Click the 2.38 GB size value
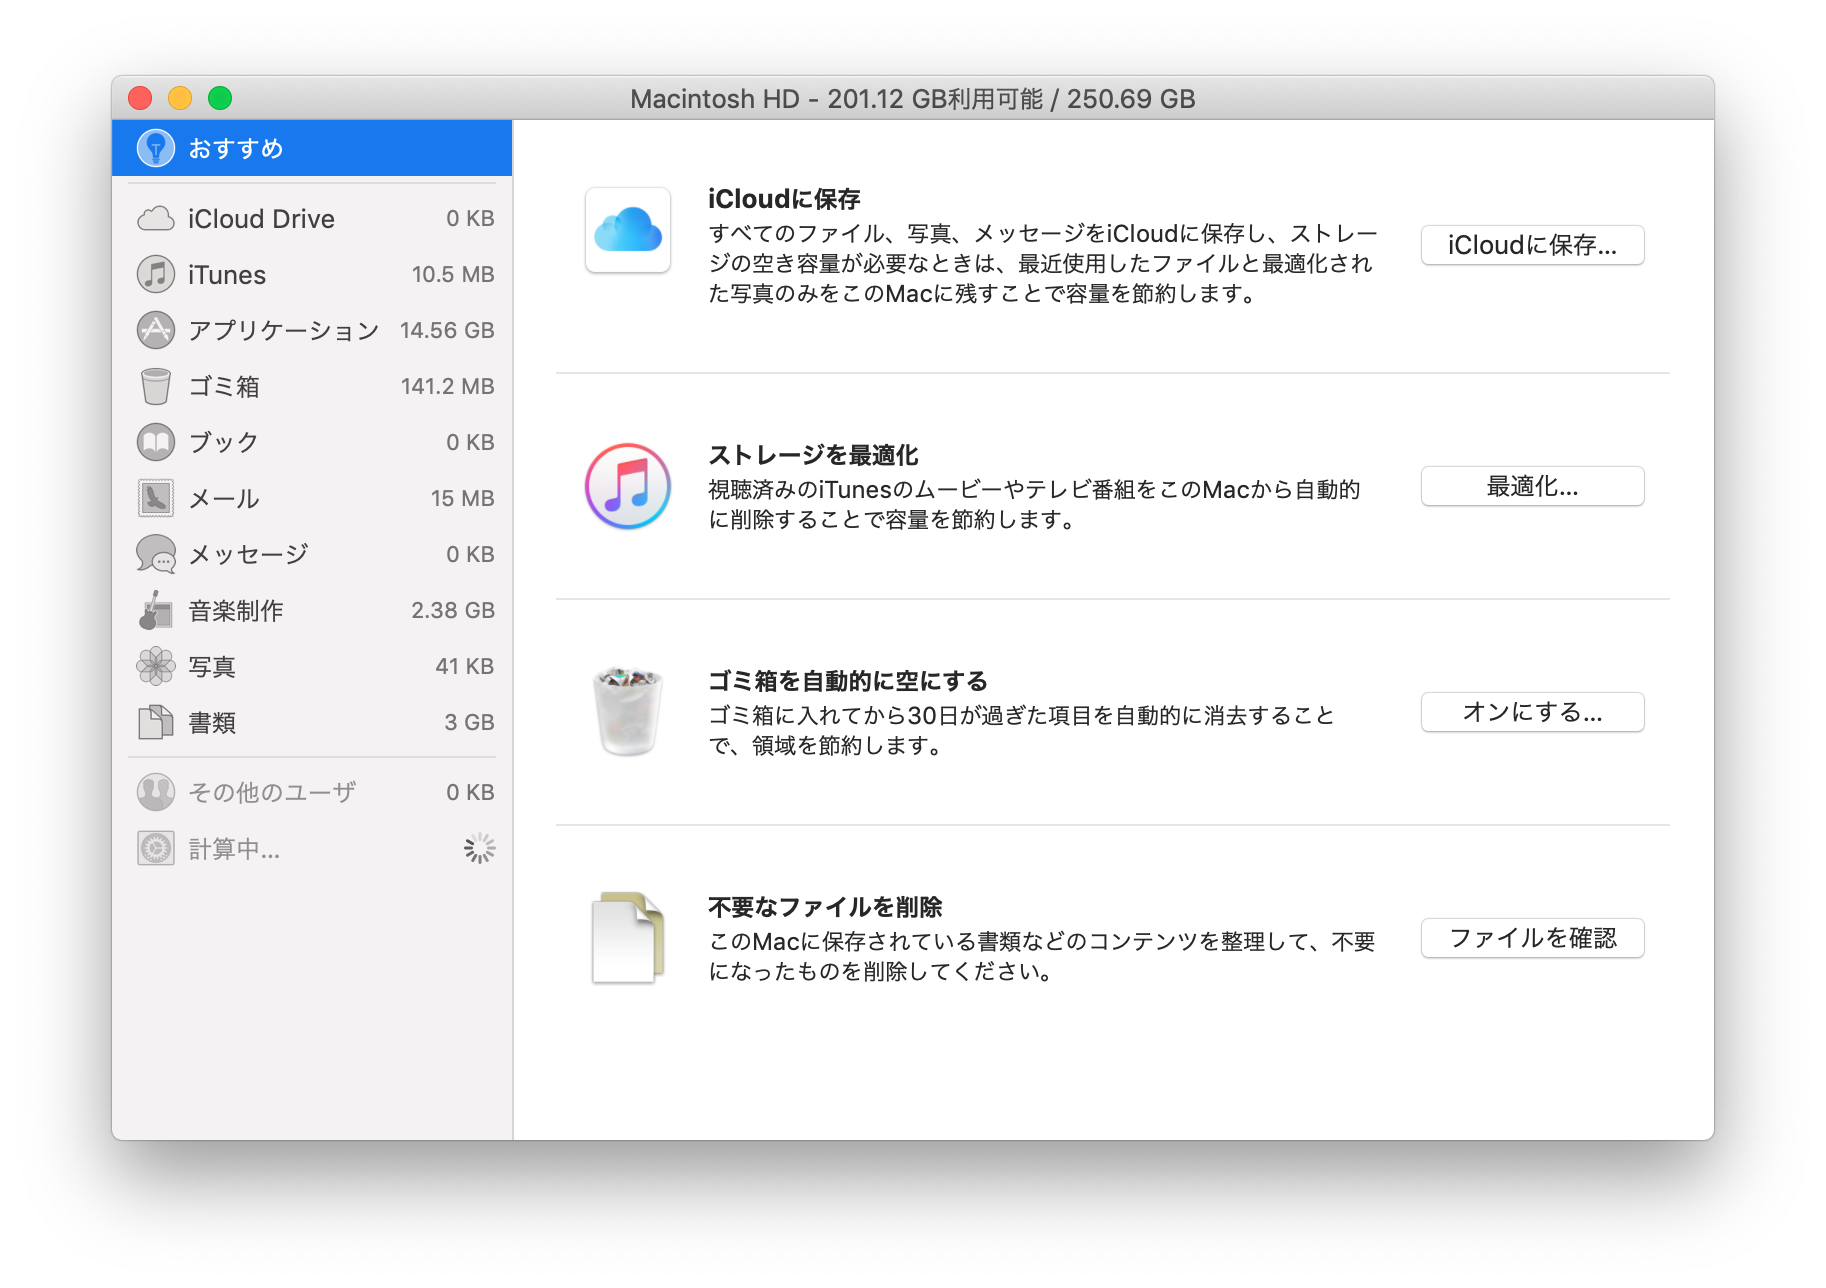Screen dimensions: 1826x1288 tap(453, 610)
